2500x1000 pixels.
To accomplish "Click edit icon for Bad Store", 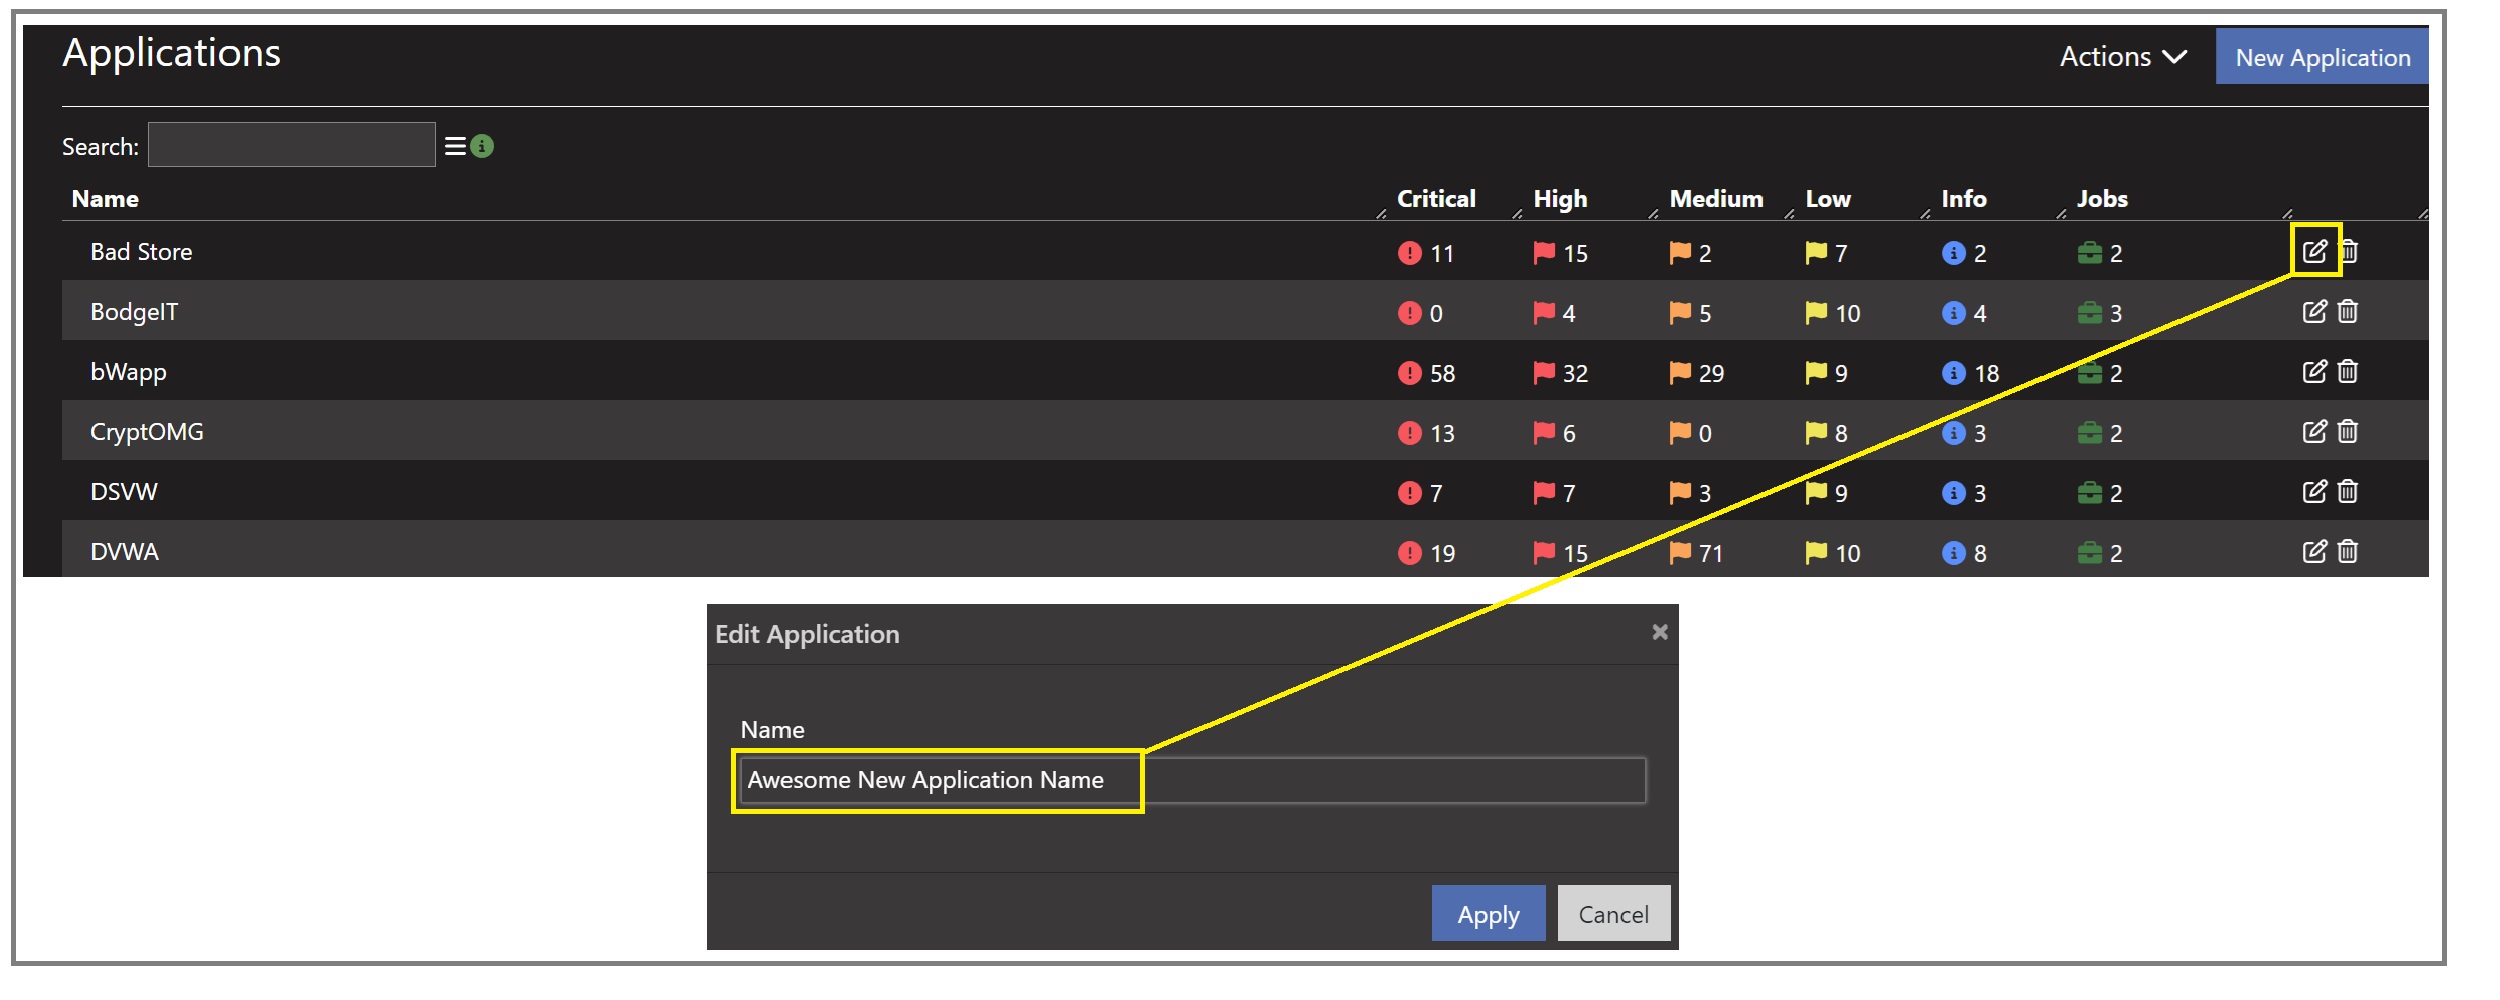I will [2314, 251].
